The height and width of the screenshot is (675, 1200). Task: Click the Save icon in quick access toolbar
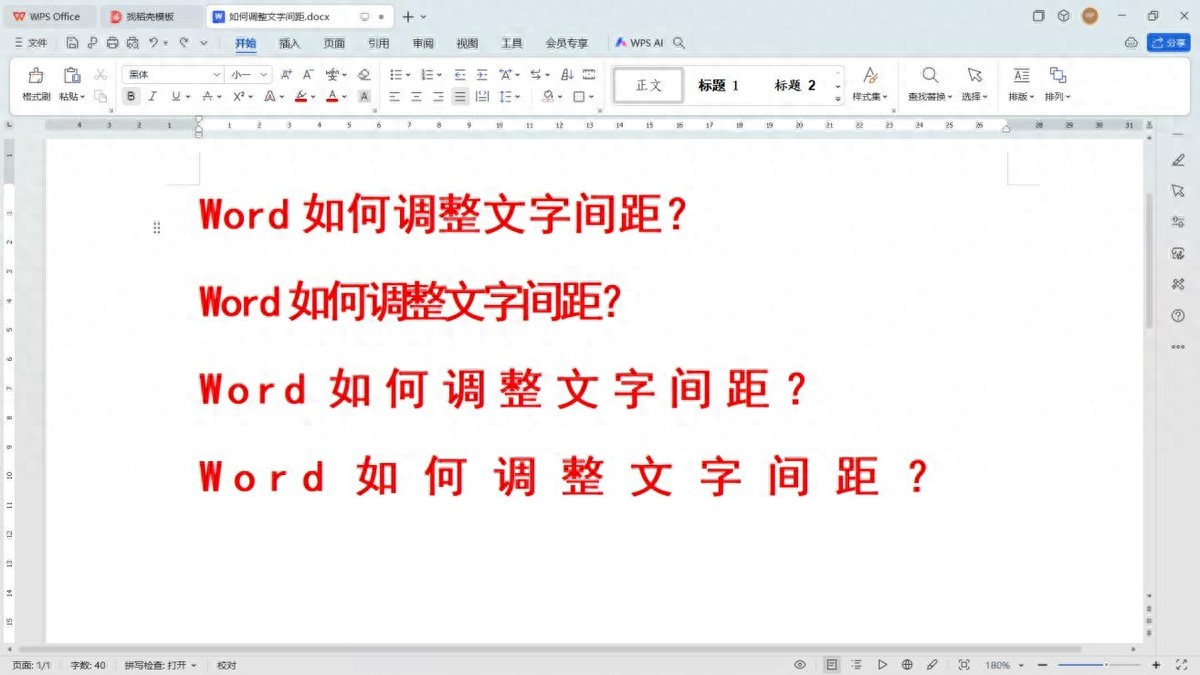(x=72, y=43)
